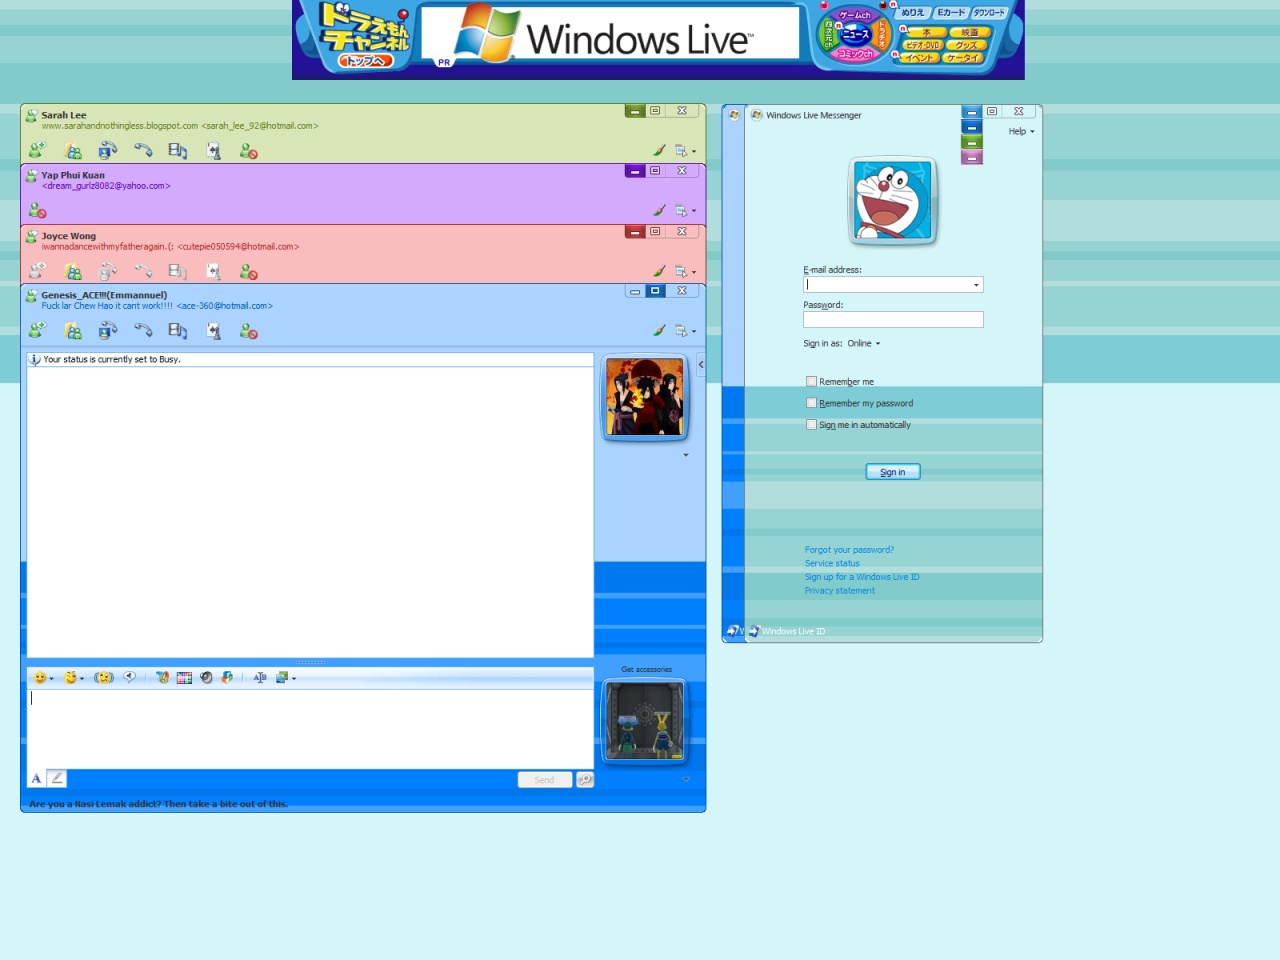Open color scheme brush in Yap Phui Kuan window
1280x960 pixels.
pyautogui.click(x=659, y=210)
